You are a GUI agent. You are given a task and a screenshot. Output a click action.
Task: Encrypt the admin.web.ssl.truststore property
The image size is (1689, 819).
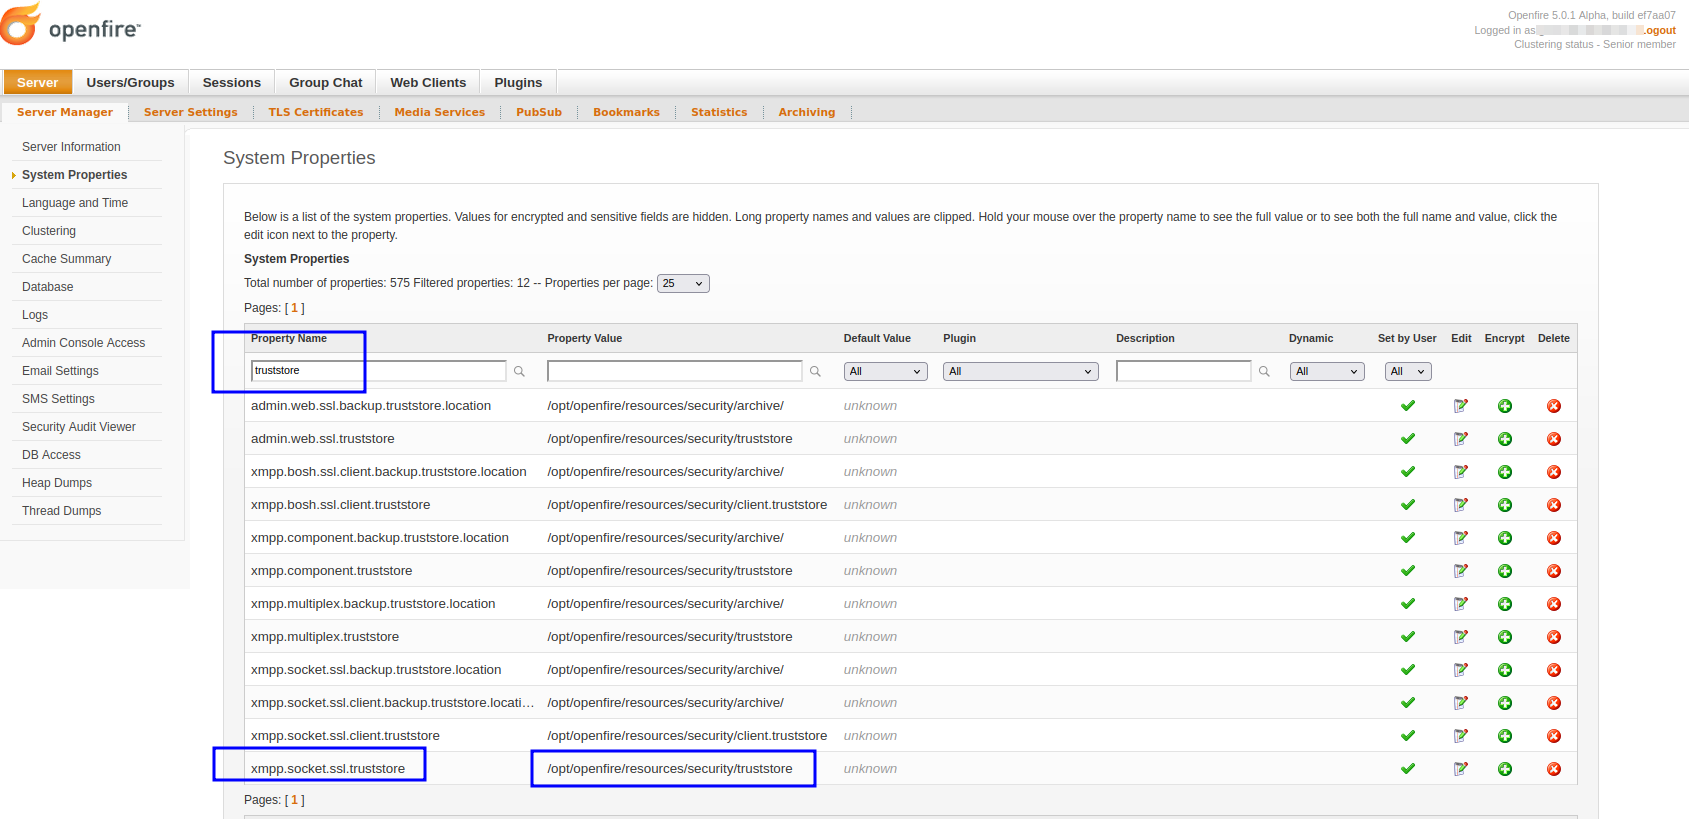pos(1505,439)
